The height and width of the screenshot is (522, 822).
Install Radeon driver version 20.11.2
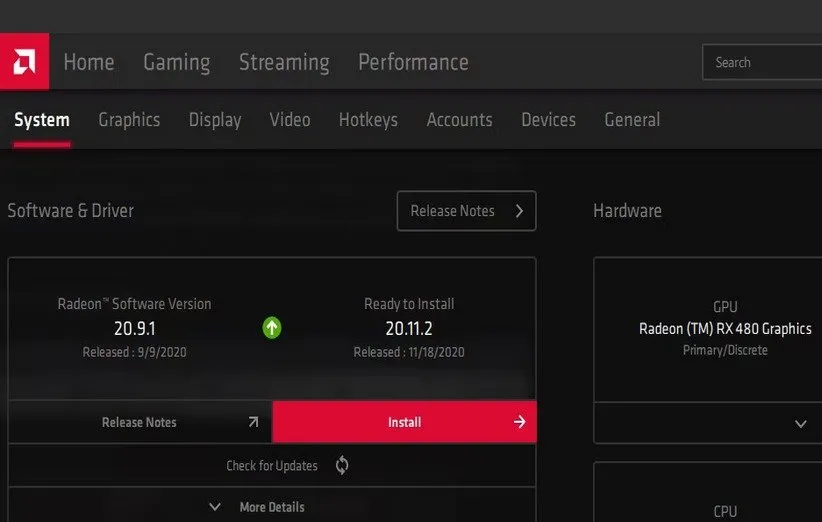click(x=404, y=422)
